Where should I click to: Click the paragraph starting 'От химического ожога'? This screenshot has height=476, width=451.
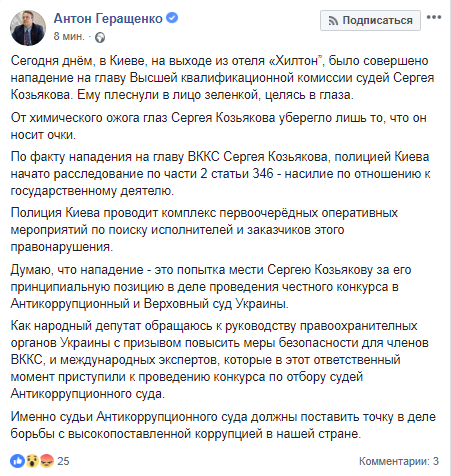pos(218,126)
